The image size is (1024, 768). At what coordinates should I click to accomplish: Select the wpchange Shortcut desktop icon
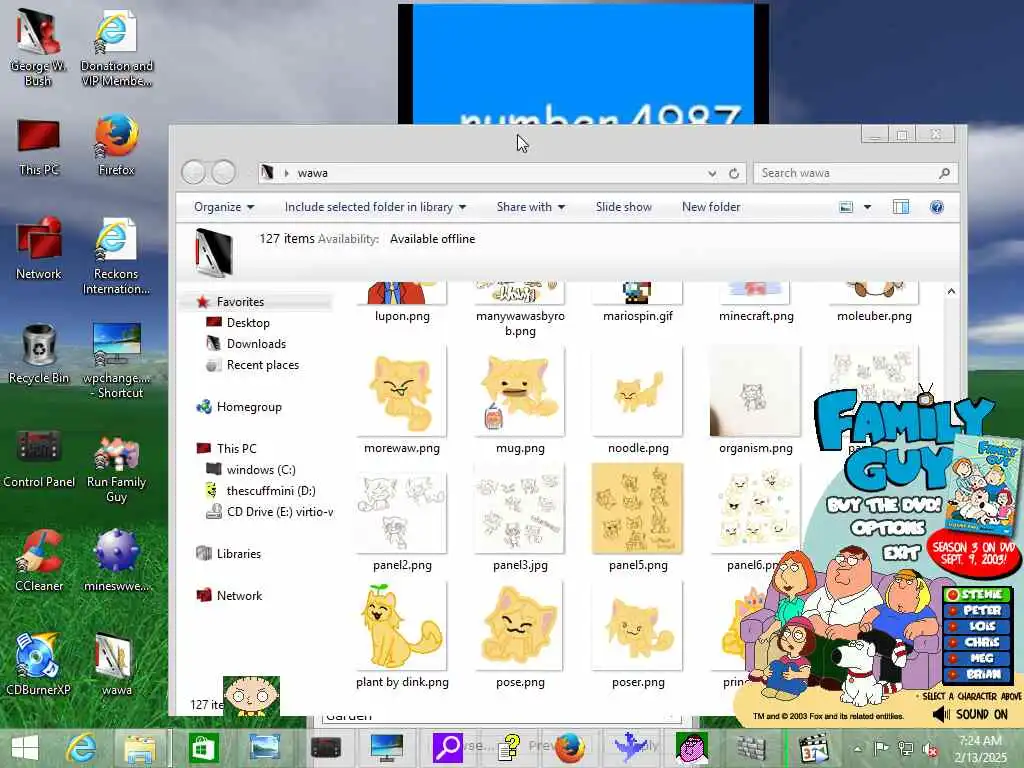pos(116,360)
